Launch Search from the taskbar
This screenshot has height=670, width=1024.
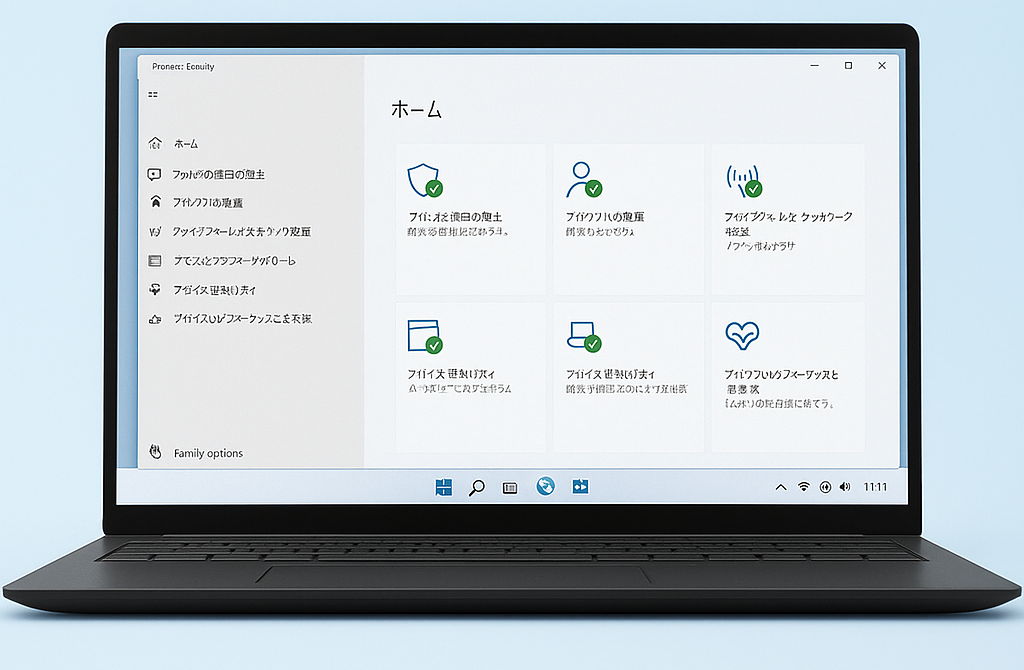pyautogui.click(x=477, y=487)
